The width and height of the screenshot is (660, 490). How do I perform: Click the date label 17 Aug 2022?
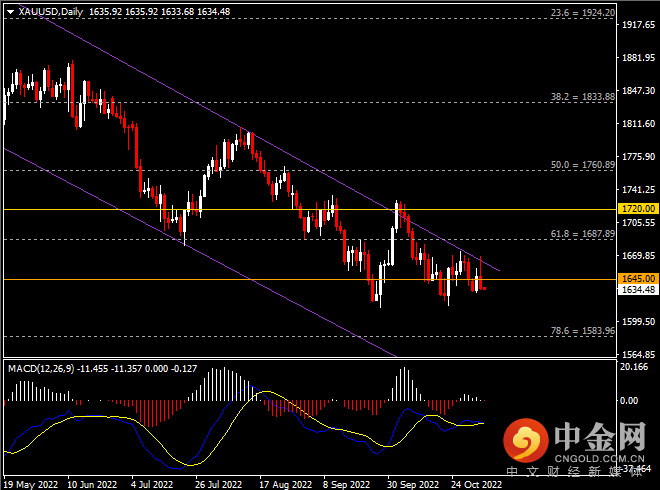285,485
